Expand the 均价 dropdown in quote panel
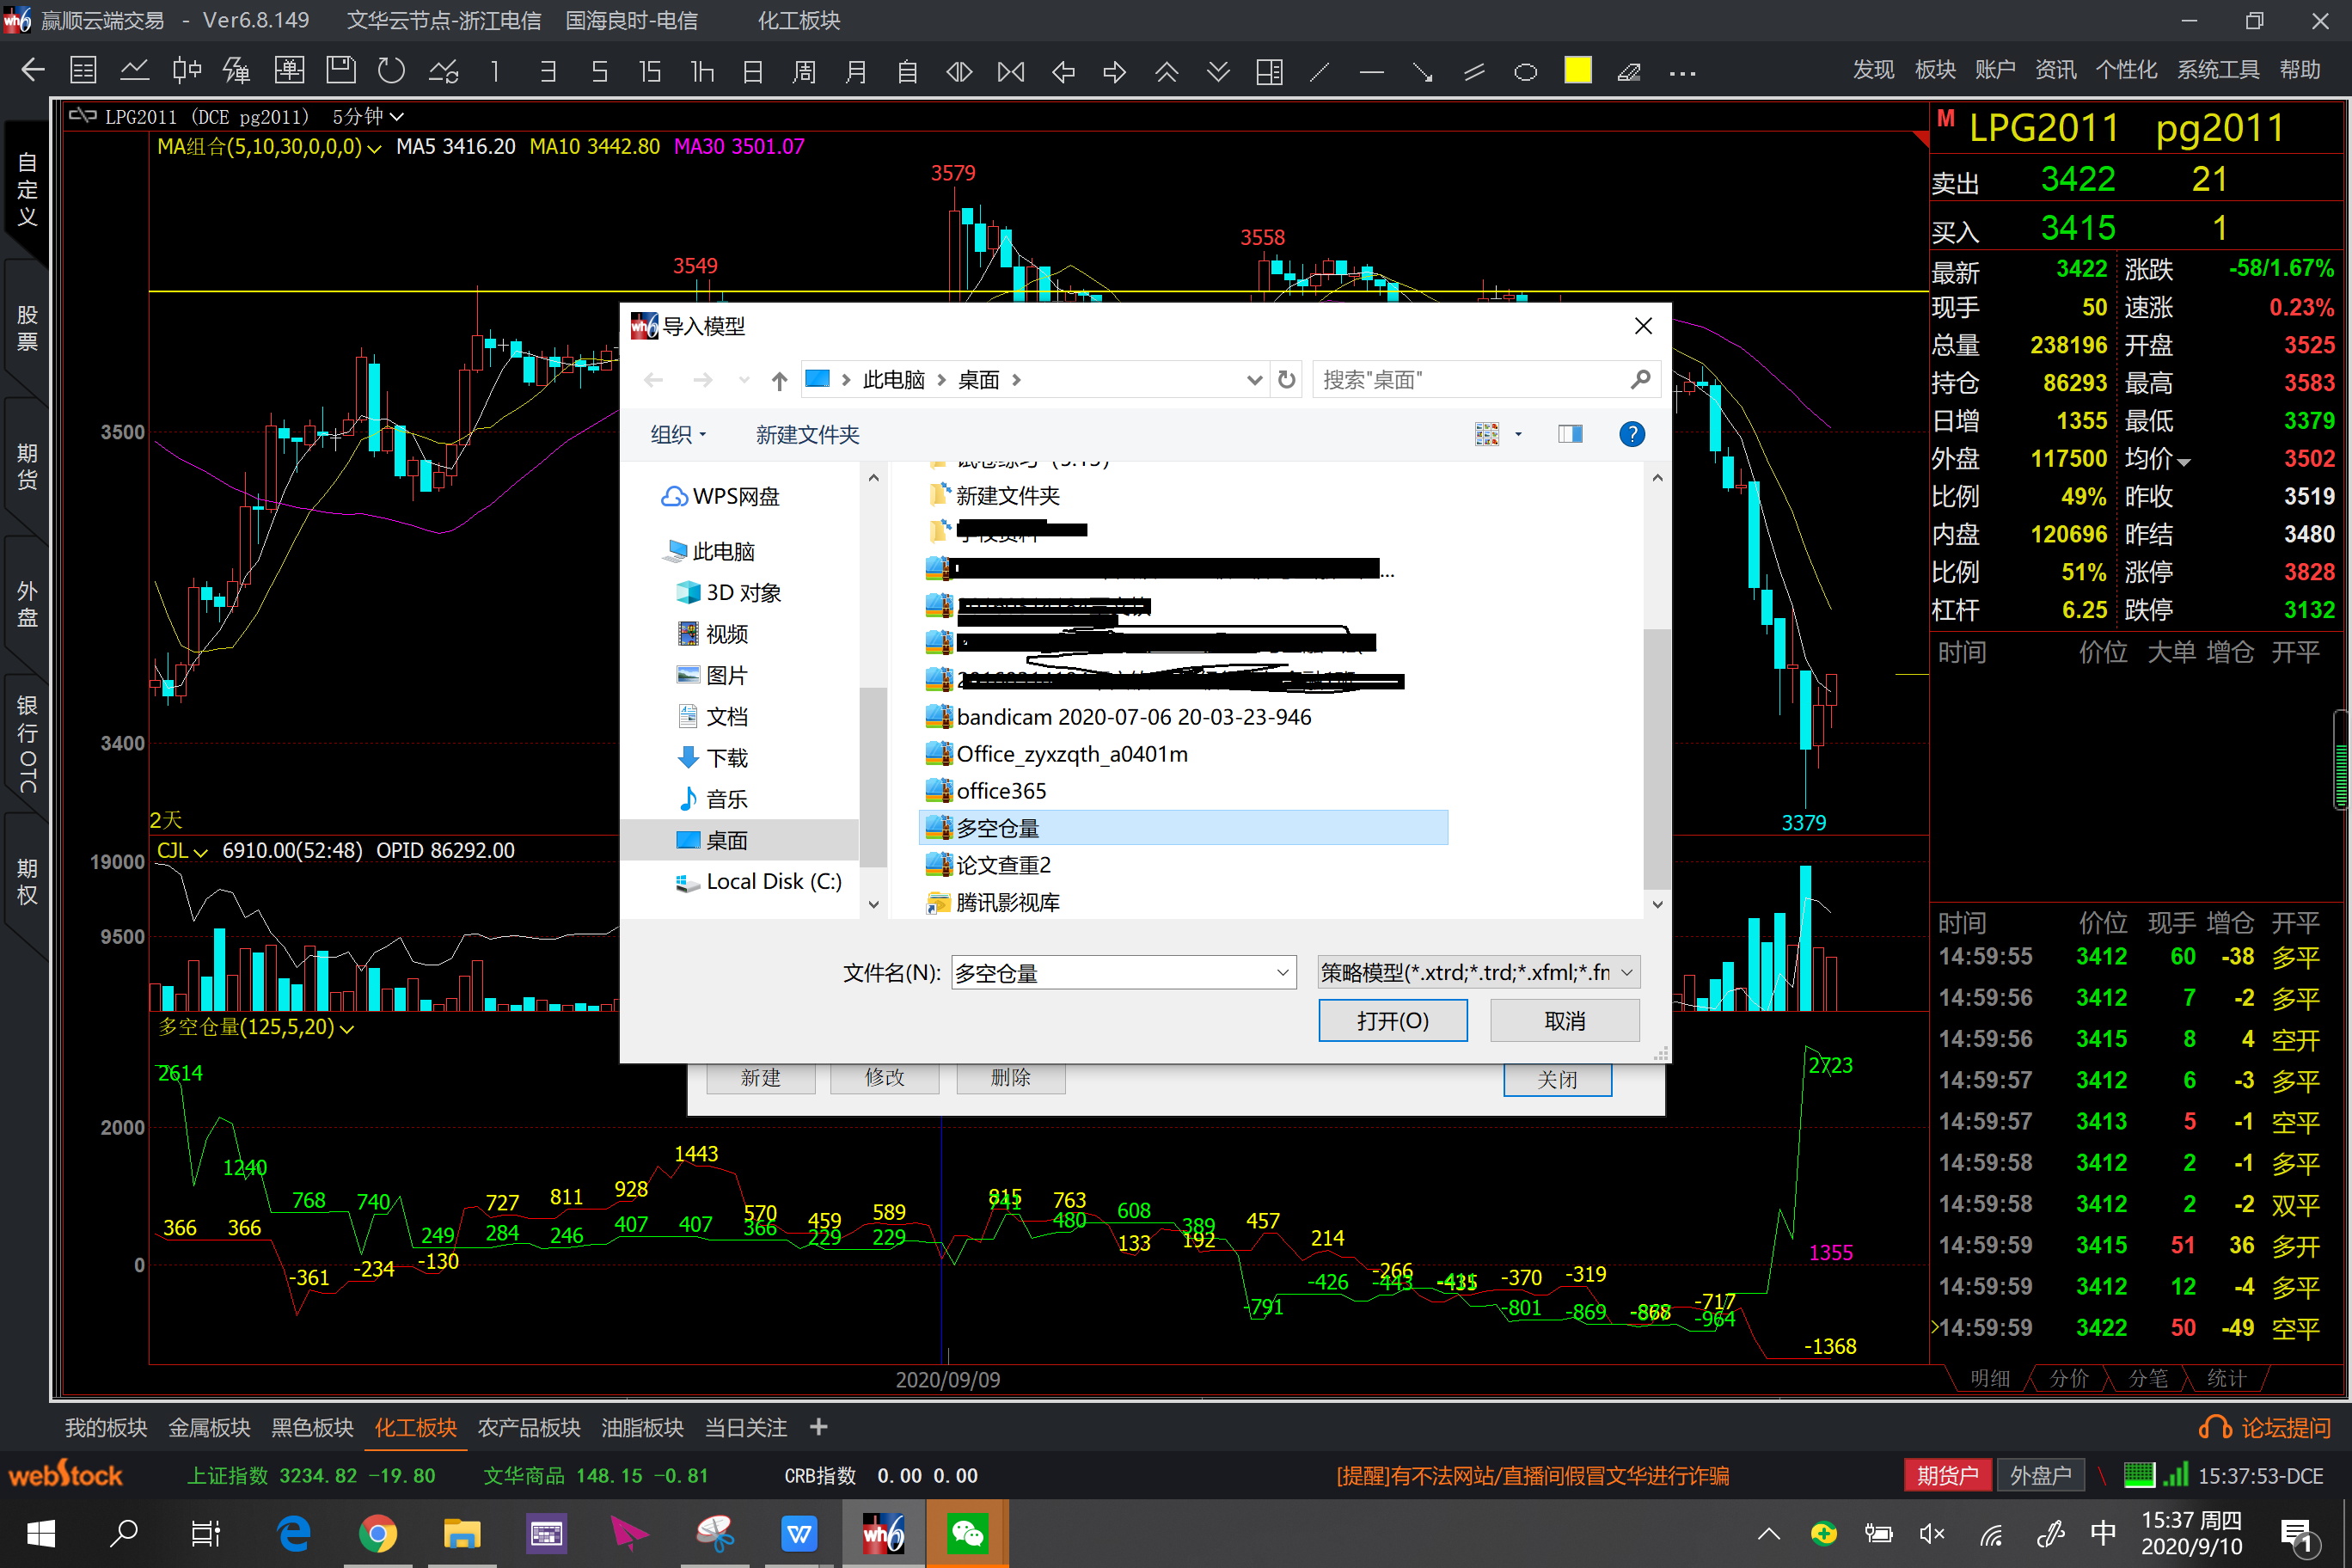 click(2184, 462)
